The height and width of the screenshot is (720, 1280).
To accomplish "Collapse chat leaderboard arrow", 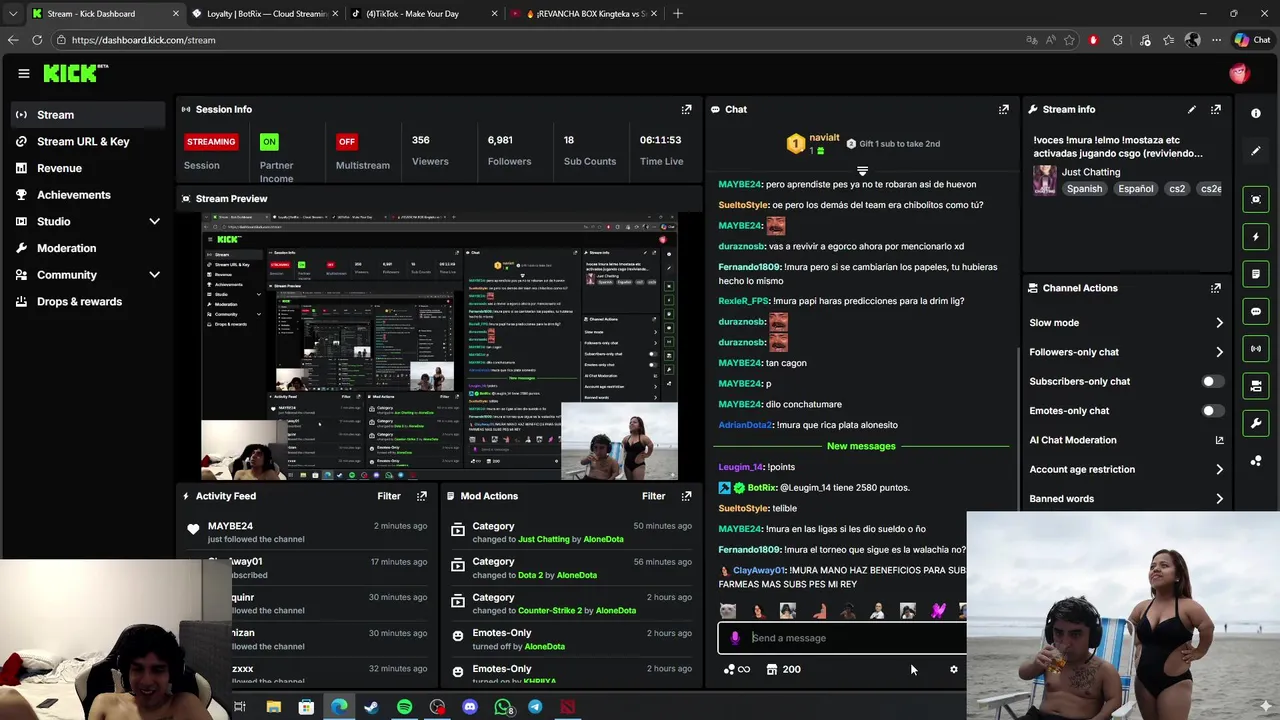I will coord(862,171).
